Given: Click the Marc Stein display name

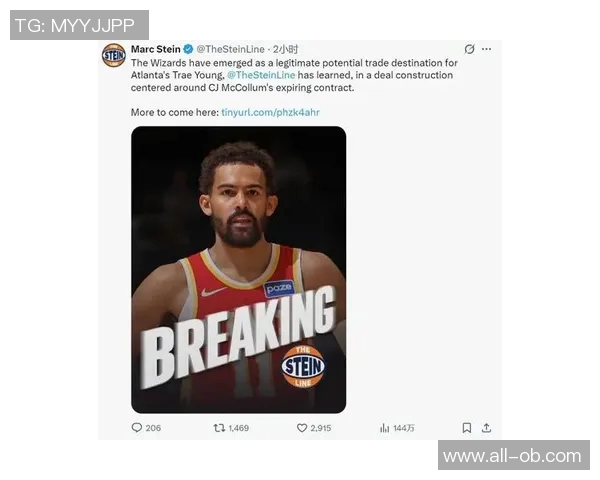Looking at the screenshot, I should (156, 49).
